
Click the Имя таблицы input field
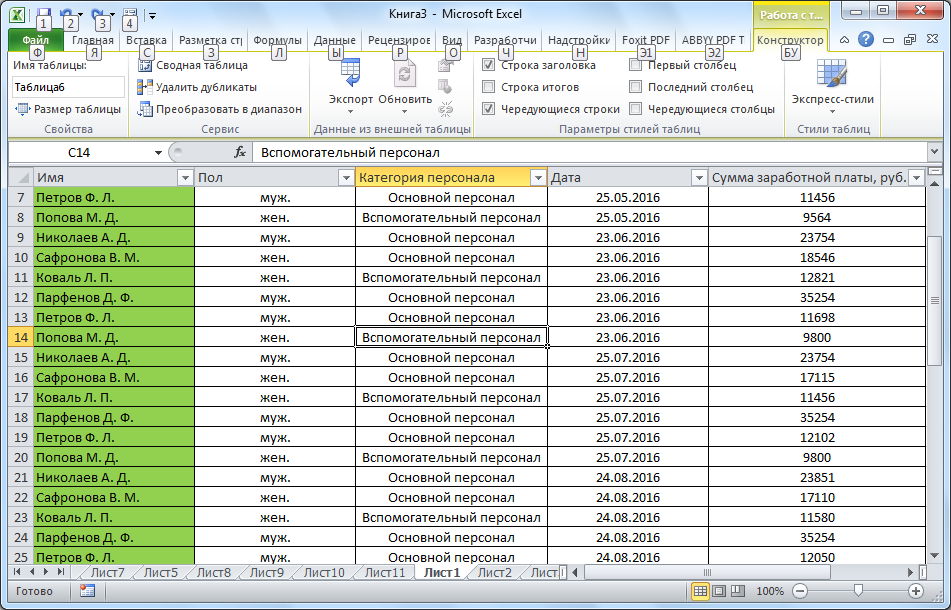point(68,87)
